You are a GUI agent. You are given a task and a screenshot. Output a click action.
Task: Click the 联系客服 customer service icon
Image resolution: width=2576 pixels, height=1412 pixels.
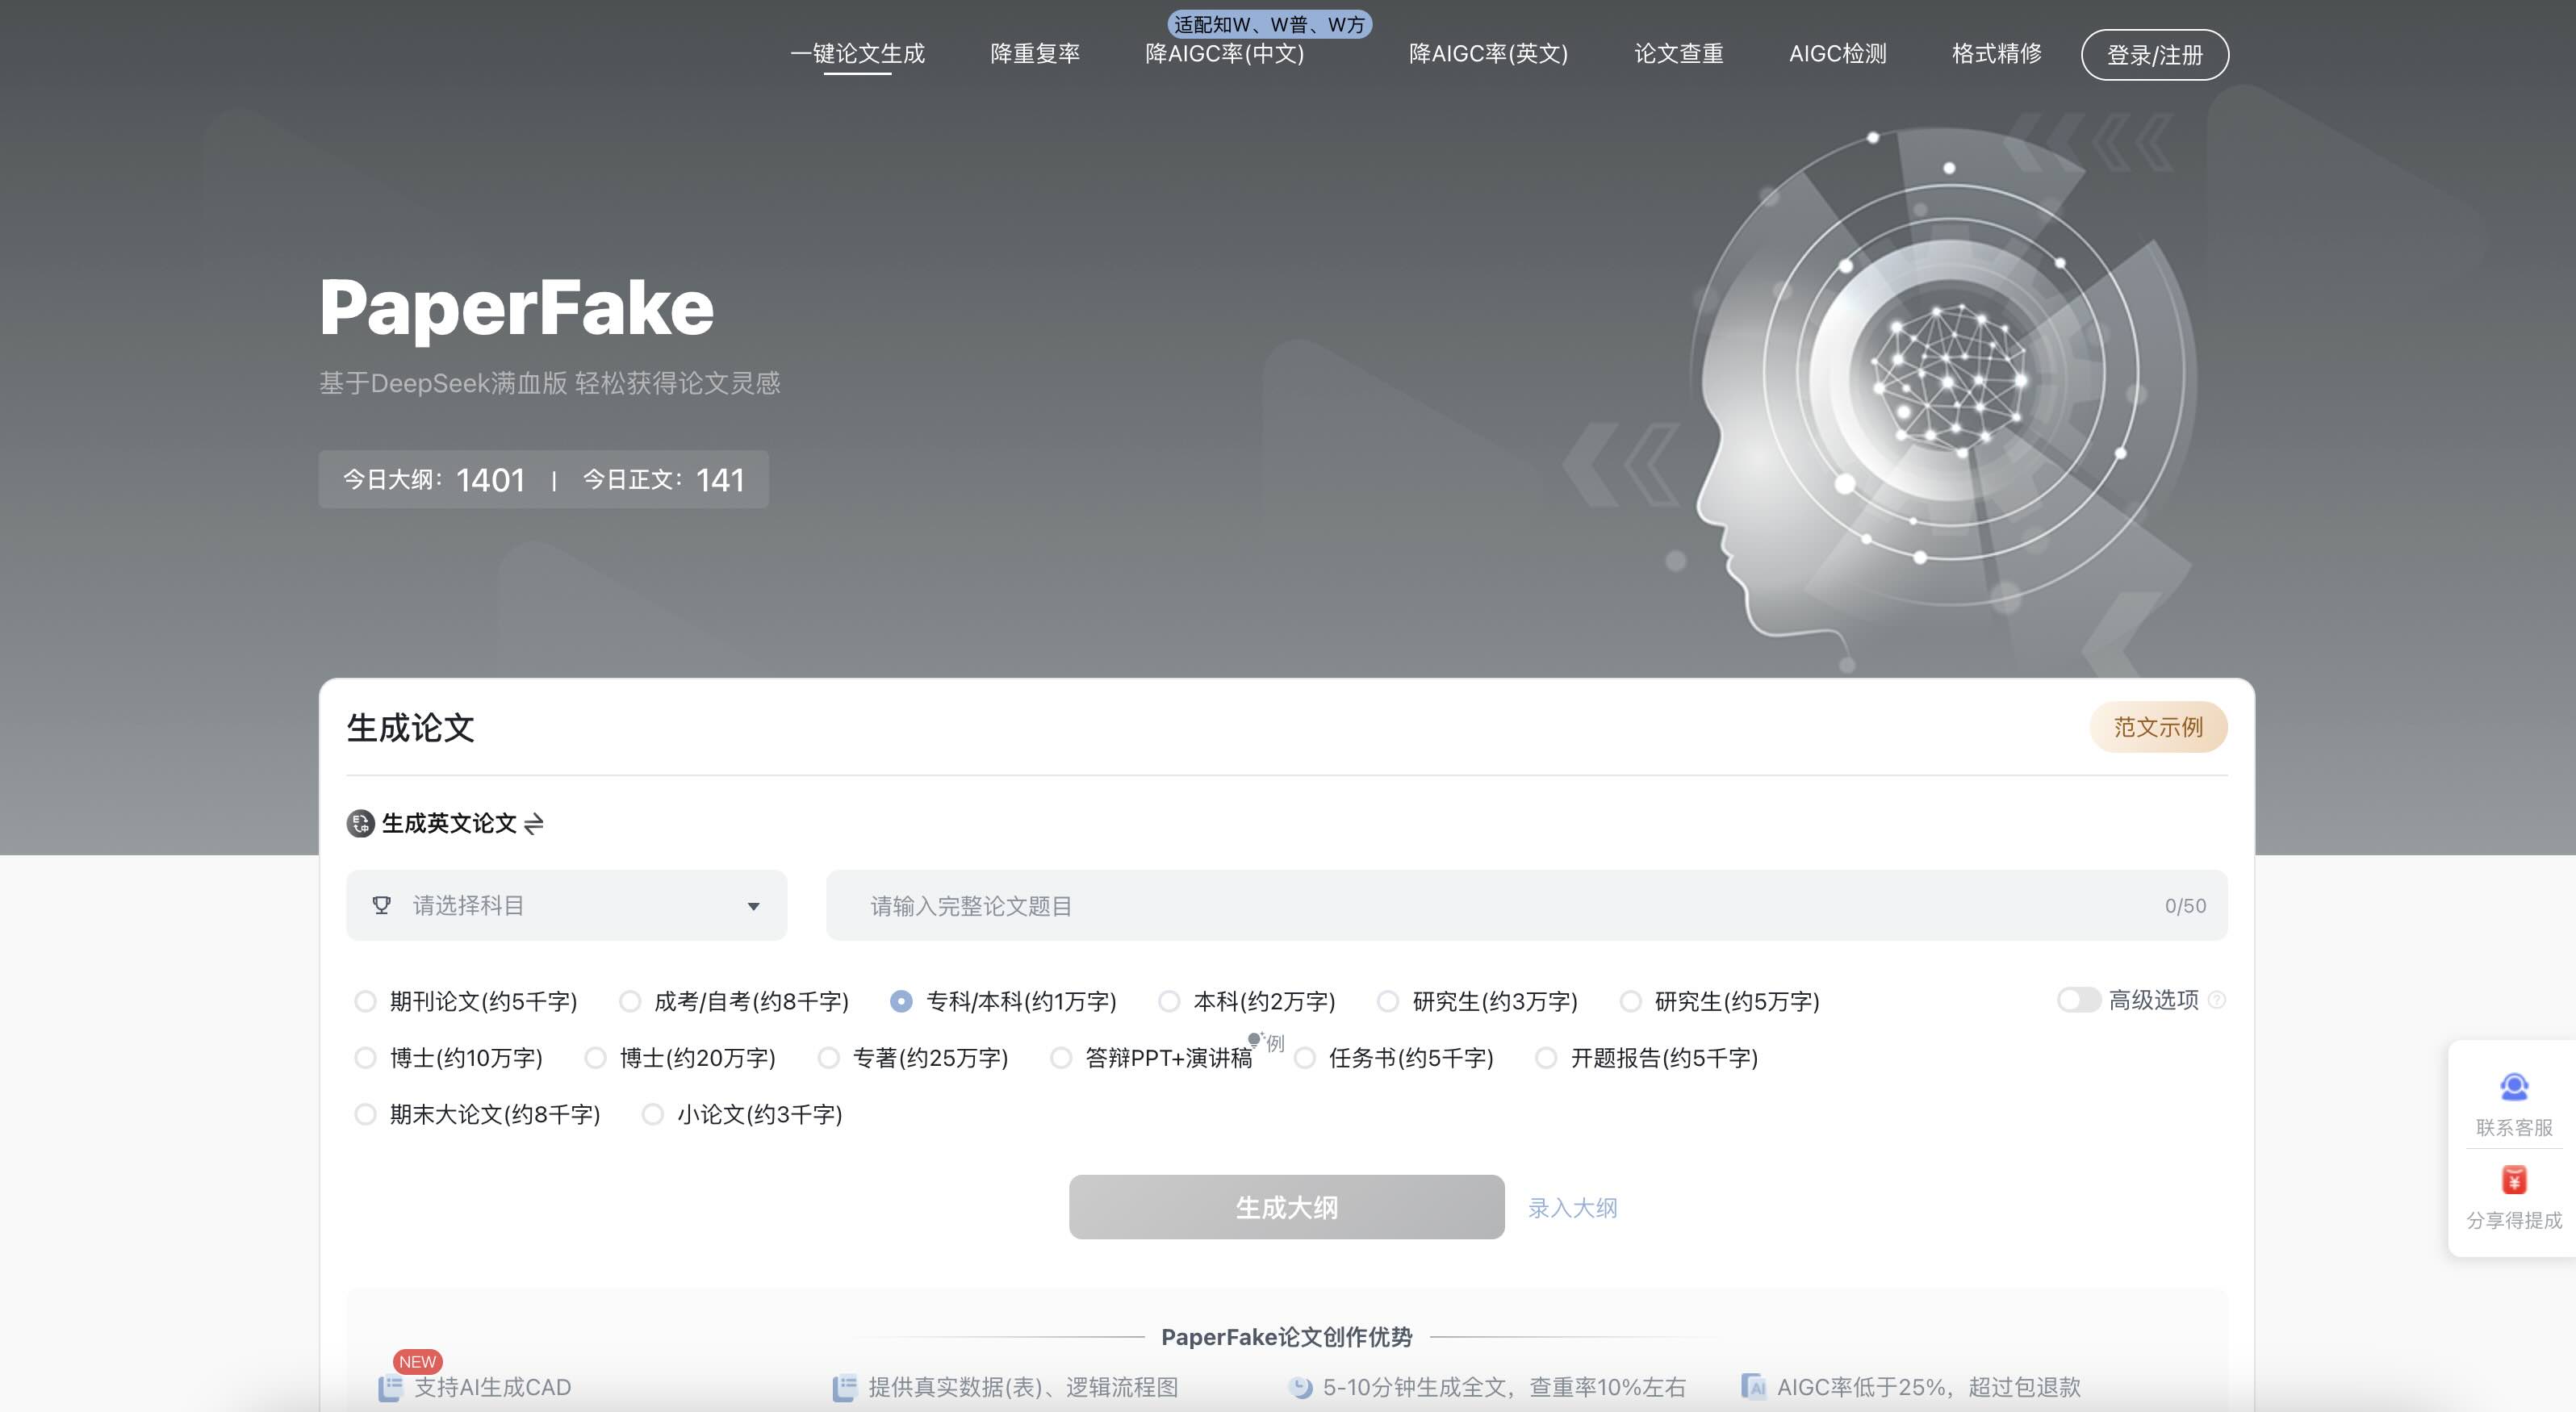(x=2513, y=1086)
